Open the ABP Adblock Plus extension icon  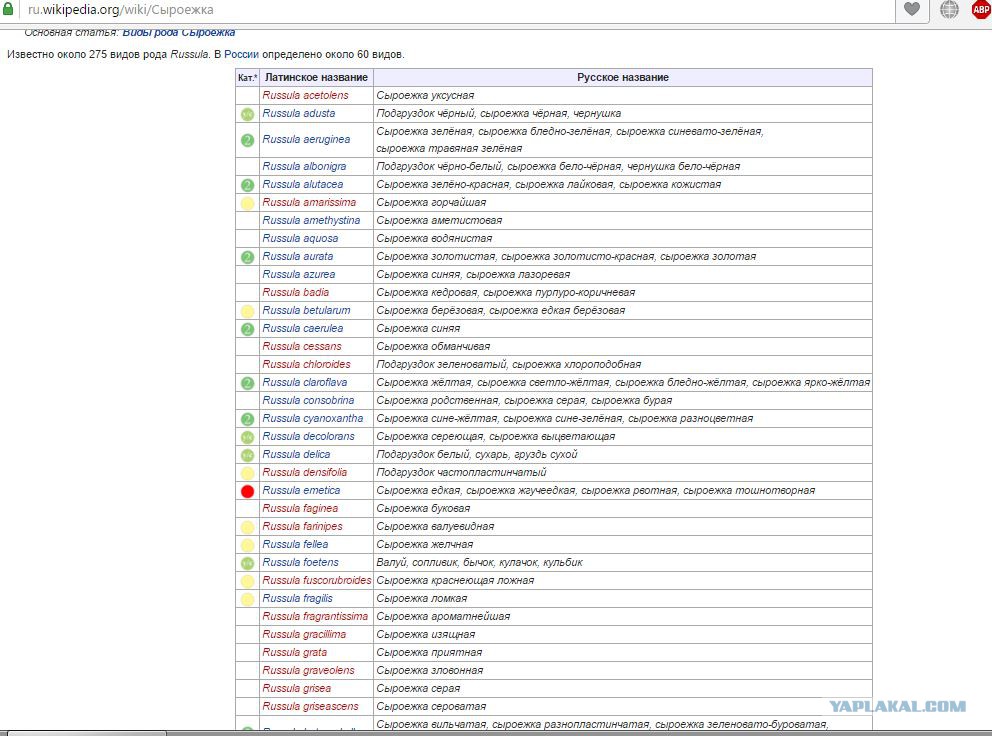(981, 9)
